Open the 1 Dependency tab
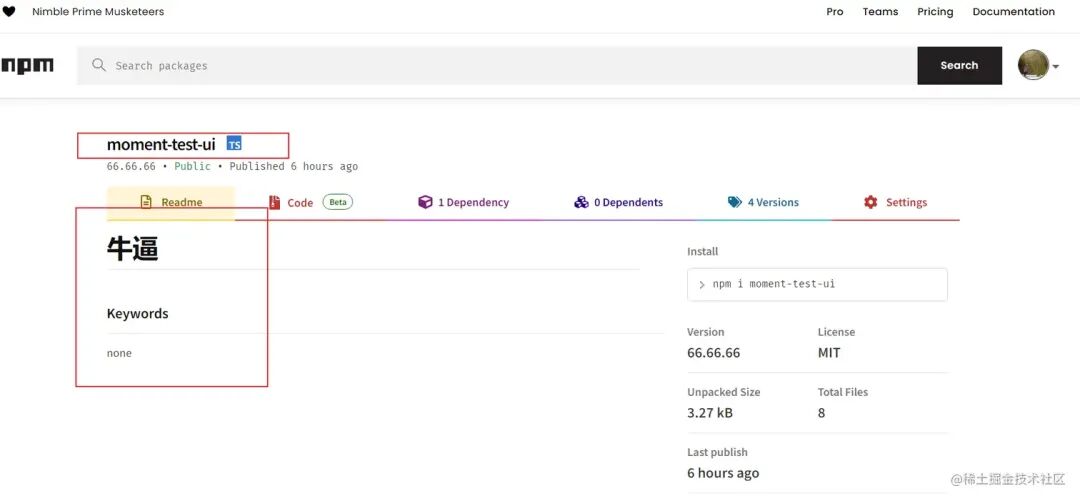The height and width of the screenshot is (501, 1080). coord(463,203)
